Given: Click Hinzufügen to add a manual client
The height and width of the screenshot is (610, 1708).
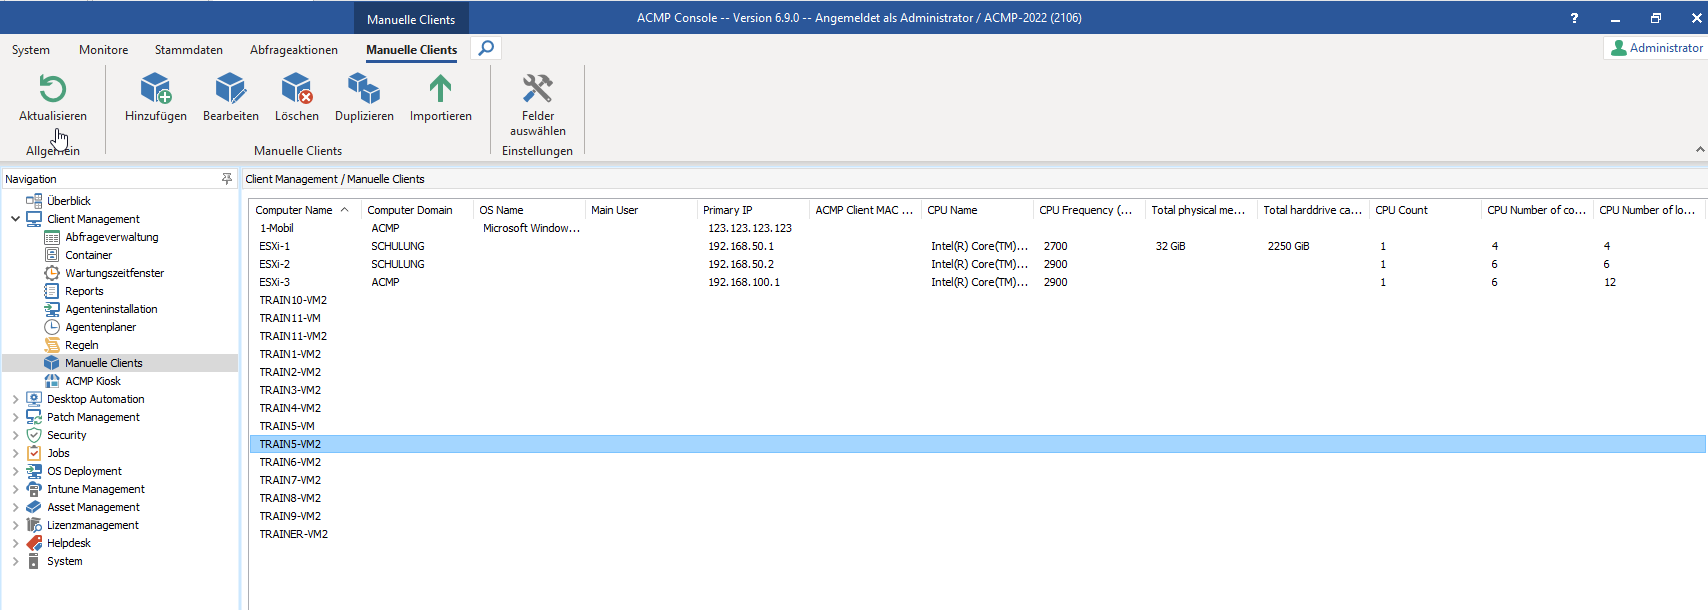Looking at the screenshot, I should (155, 90).
